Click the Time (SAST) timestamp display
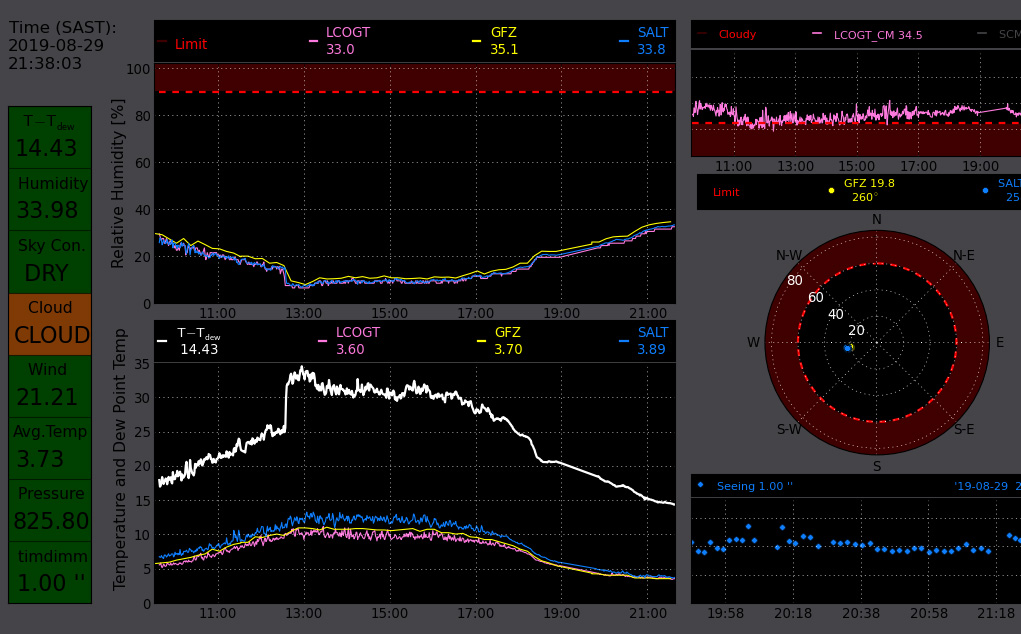1021x634 pixels. coord(62,46)
